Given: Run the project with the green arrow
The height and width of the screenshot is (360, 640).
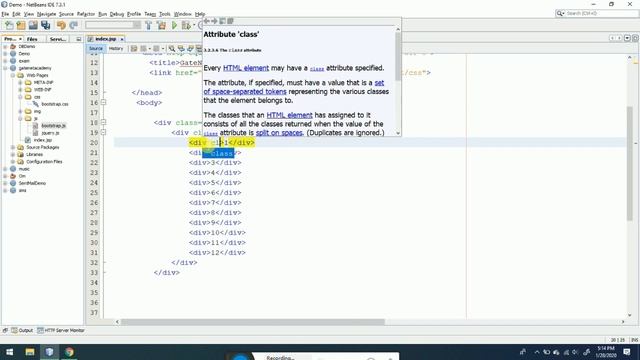Looking at the screenshot, I should coord(174,25).
